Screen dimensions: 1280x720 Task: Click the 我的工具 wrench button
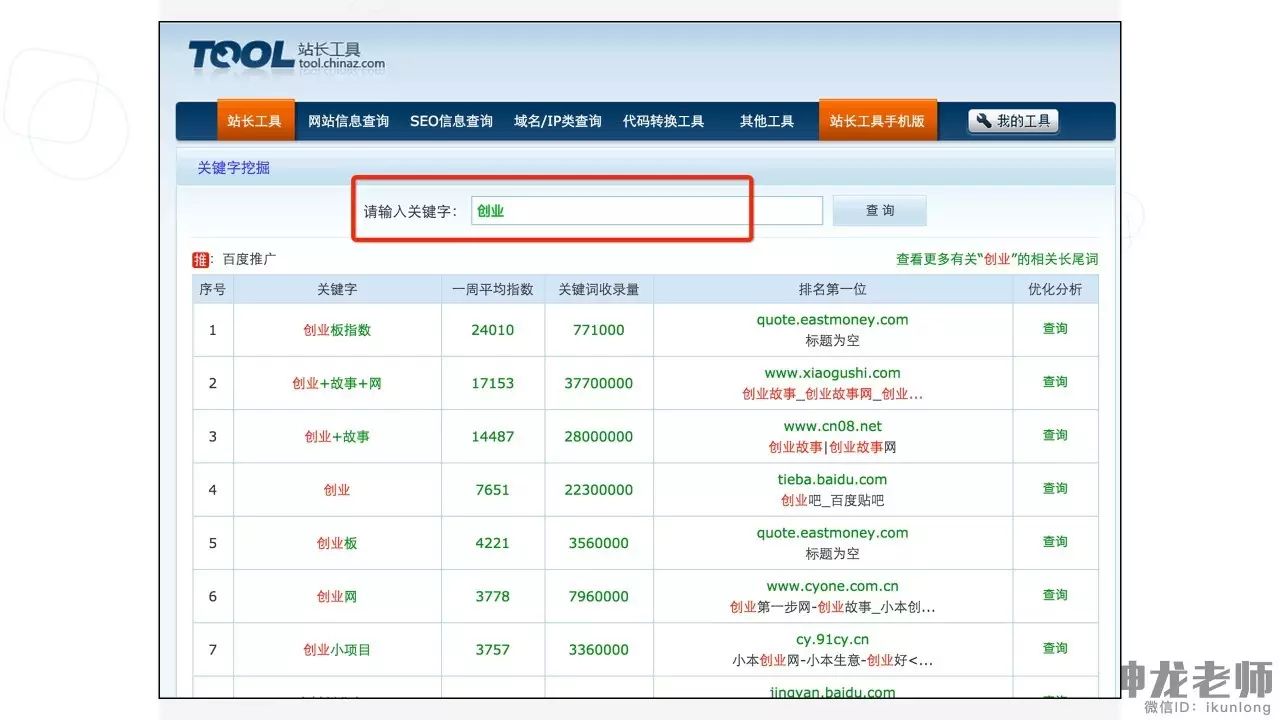point(1013,121)
